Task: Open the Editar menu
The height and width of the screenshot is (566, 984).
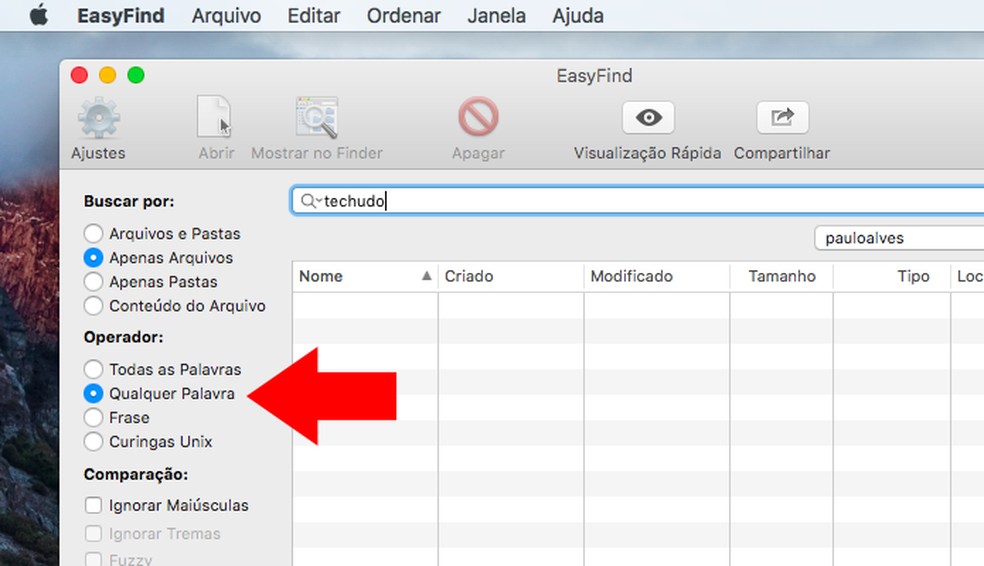Action: (x=314, y=15)
